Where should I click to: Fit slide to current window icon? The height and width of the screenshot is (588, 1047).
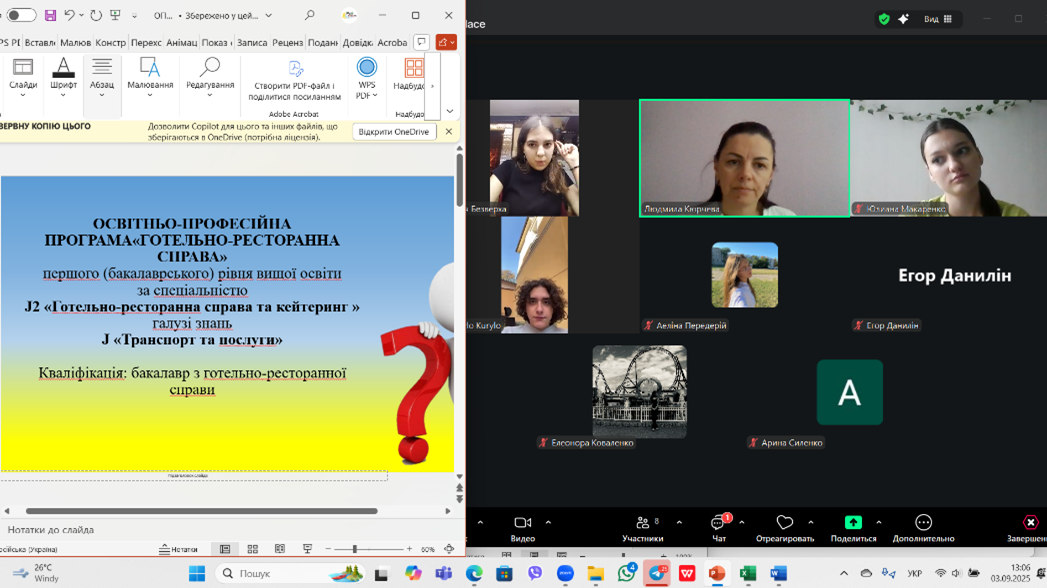click(x=449, y=549)
